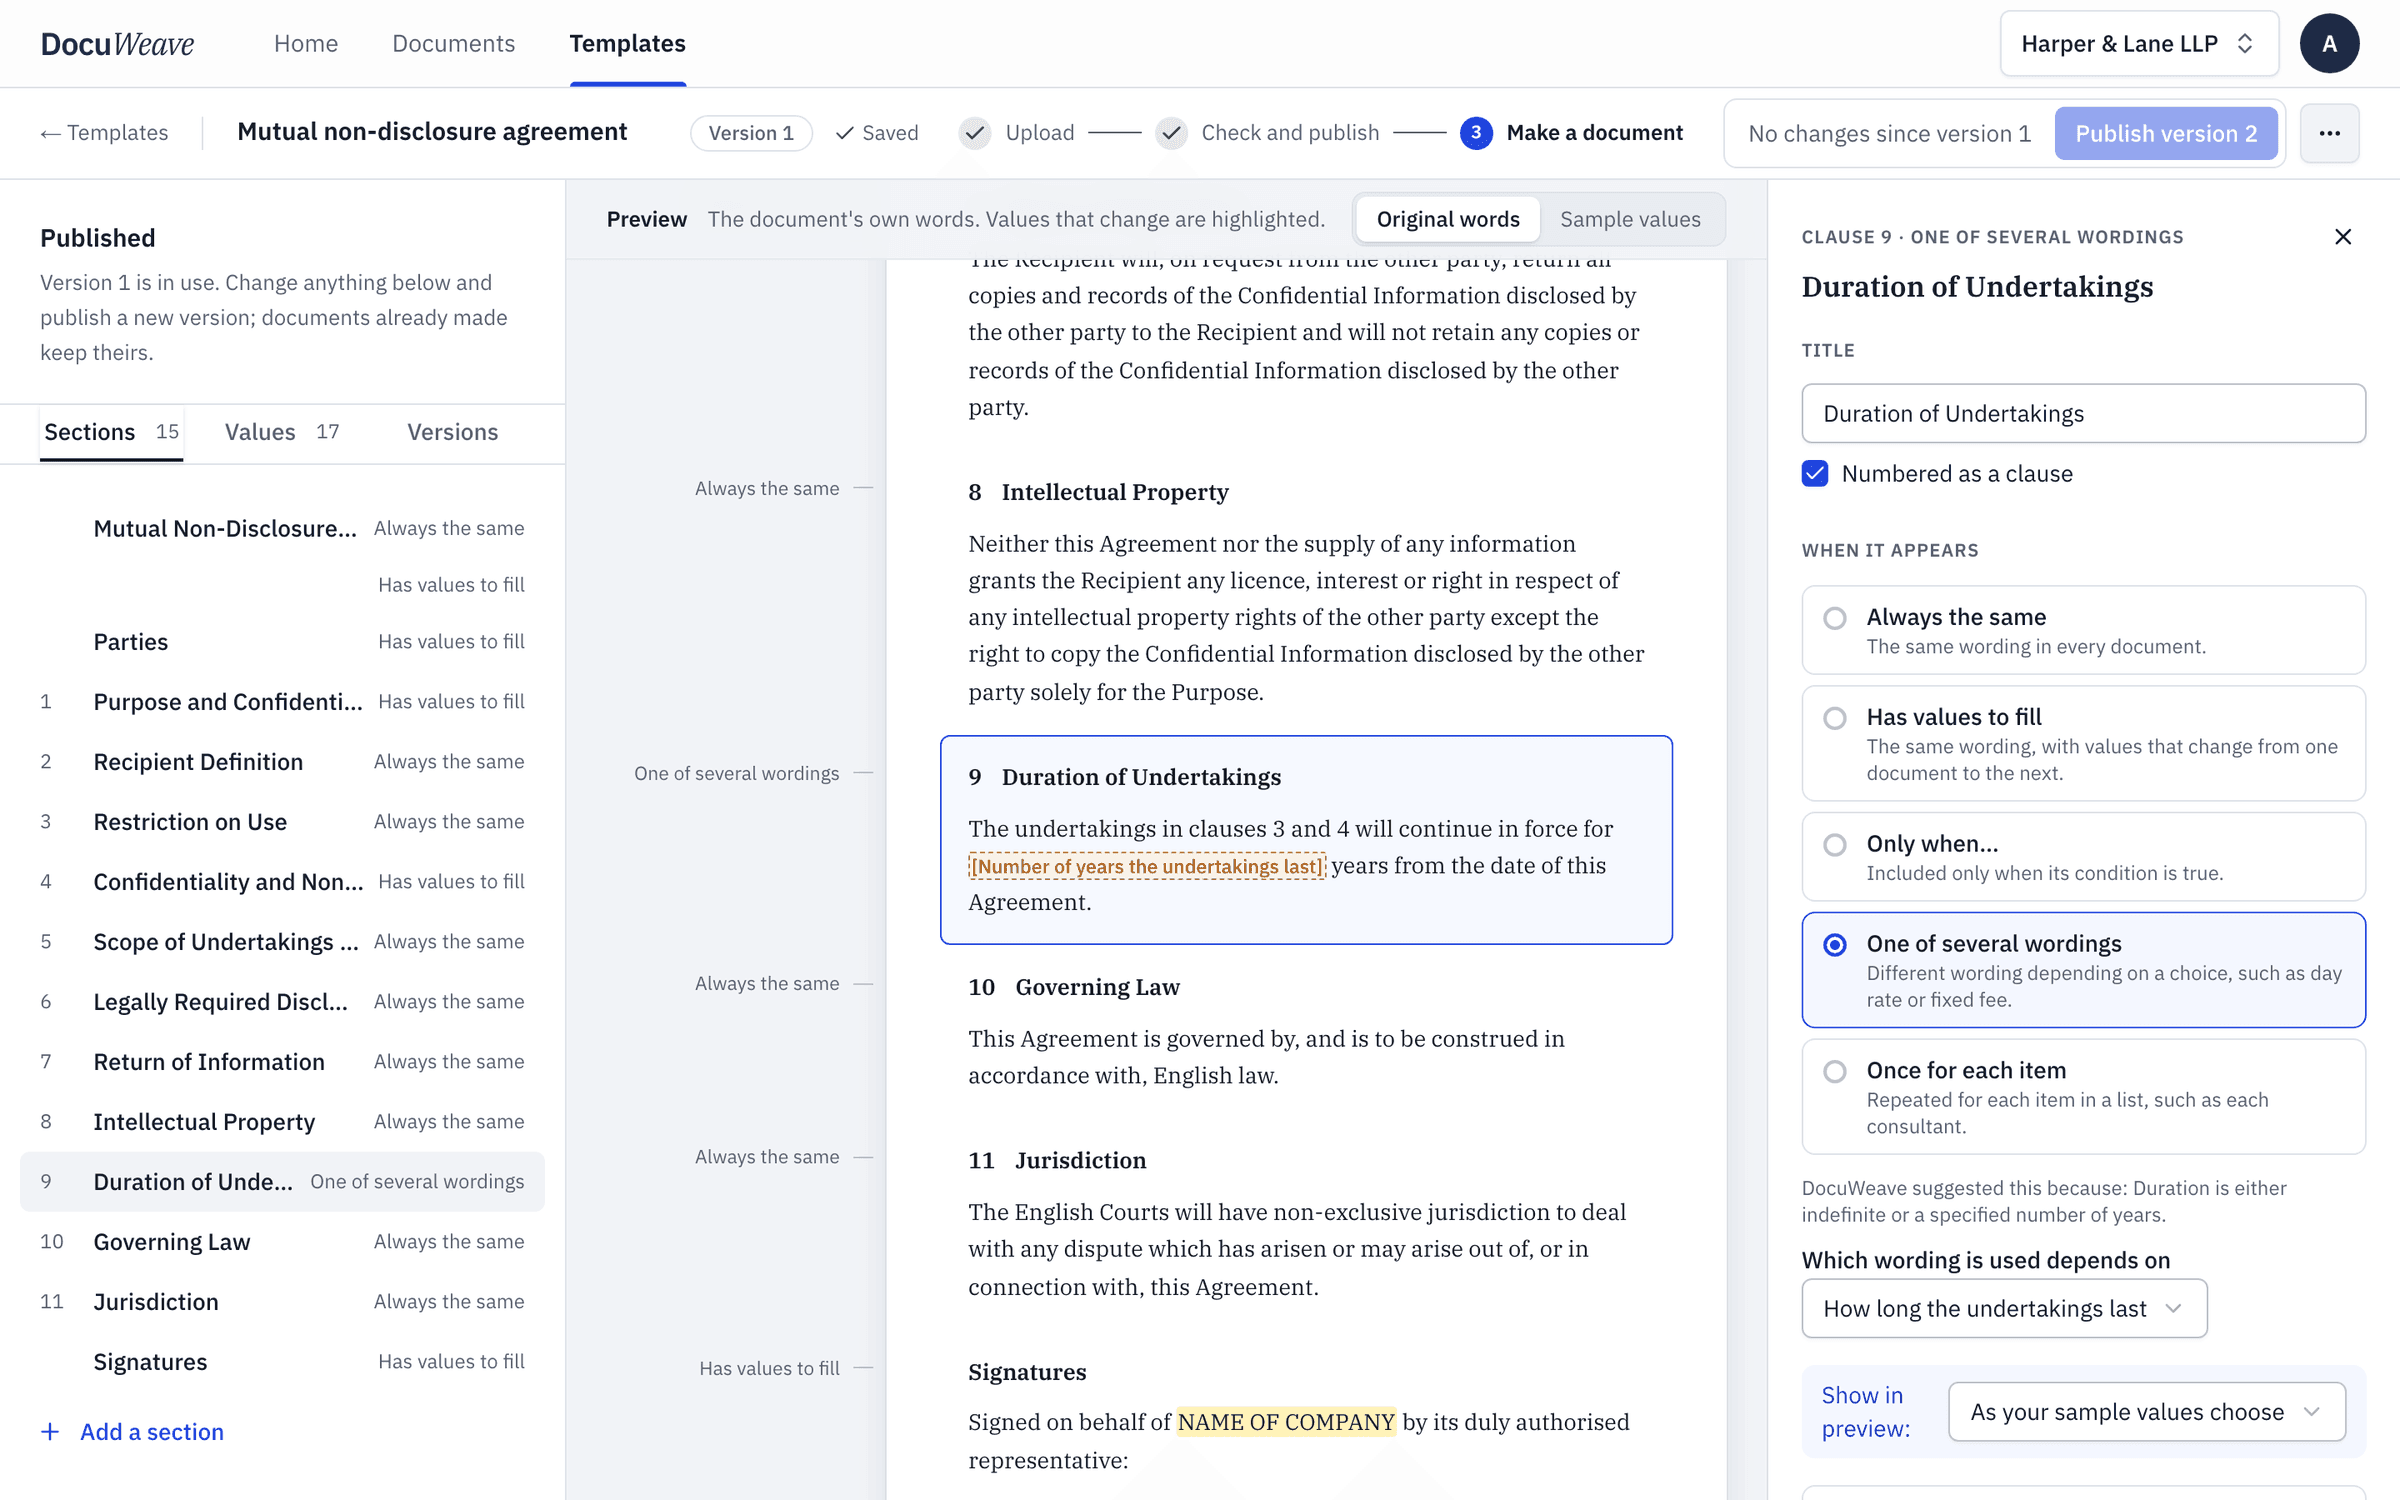Screen dimensions: 2400x1500
Task: Open the user avatar A menu
Action: click(2329, 43)
